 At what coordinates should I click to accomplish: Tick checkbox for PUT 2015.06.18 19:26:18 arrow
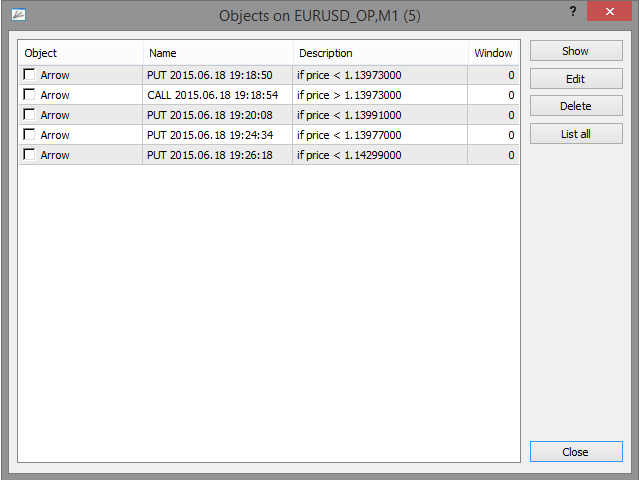[29, 154]
